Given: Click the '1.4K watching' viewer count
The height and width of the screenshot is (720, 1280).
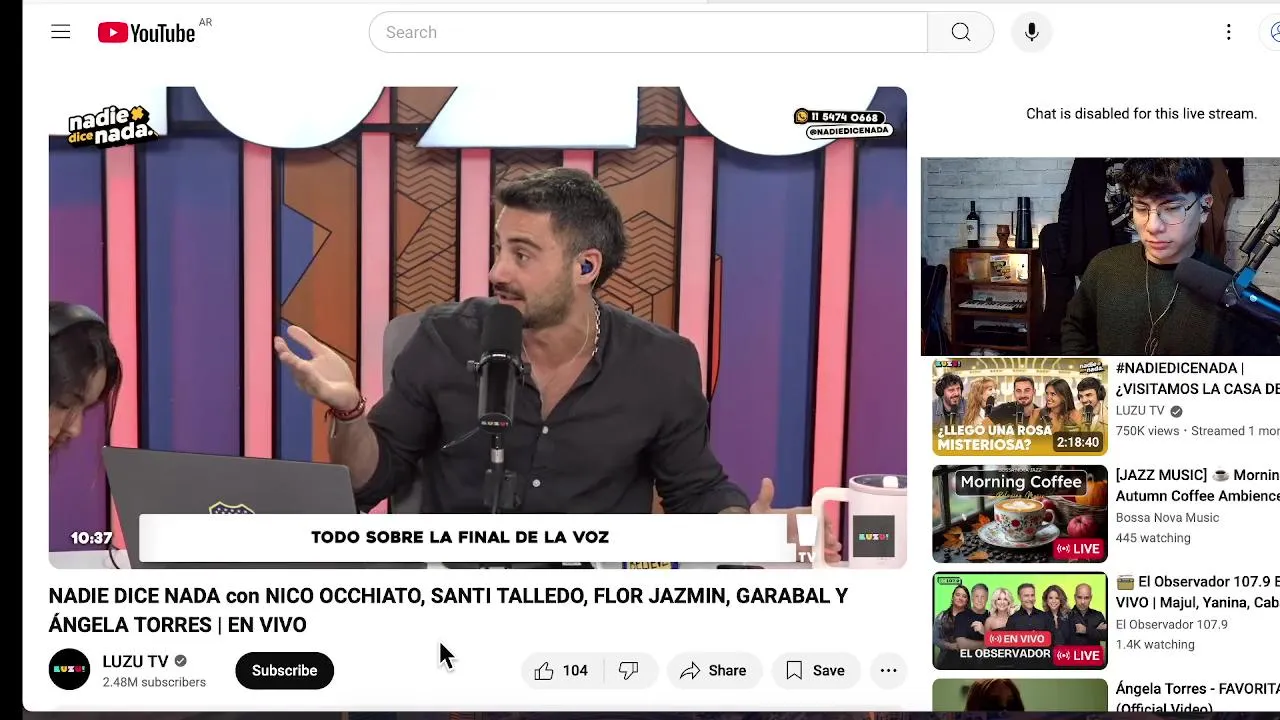Looking at the screenshot, I should pyautogui.click(x=1155, y=645).
